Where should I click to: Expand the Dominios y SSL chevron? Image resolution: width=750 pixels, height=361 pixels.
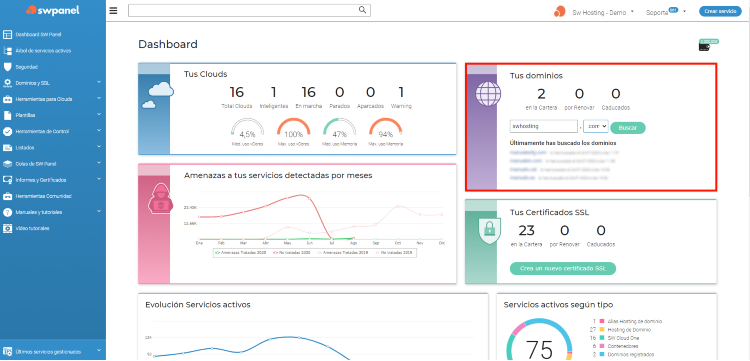pyautogui.click(x=99, y=82)
